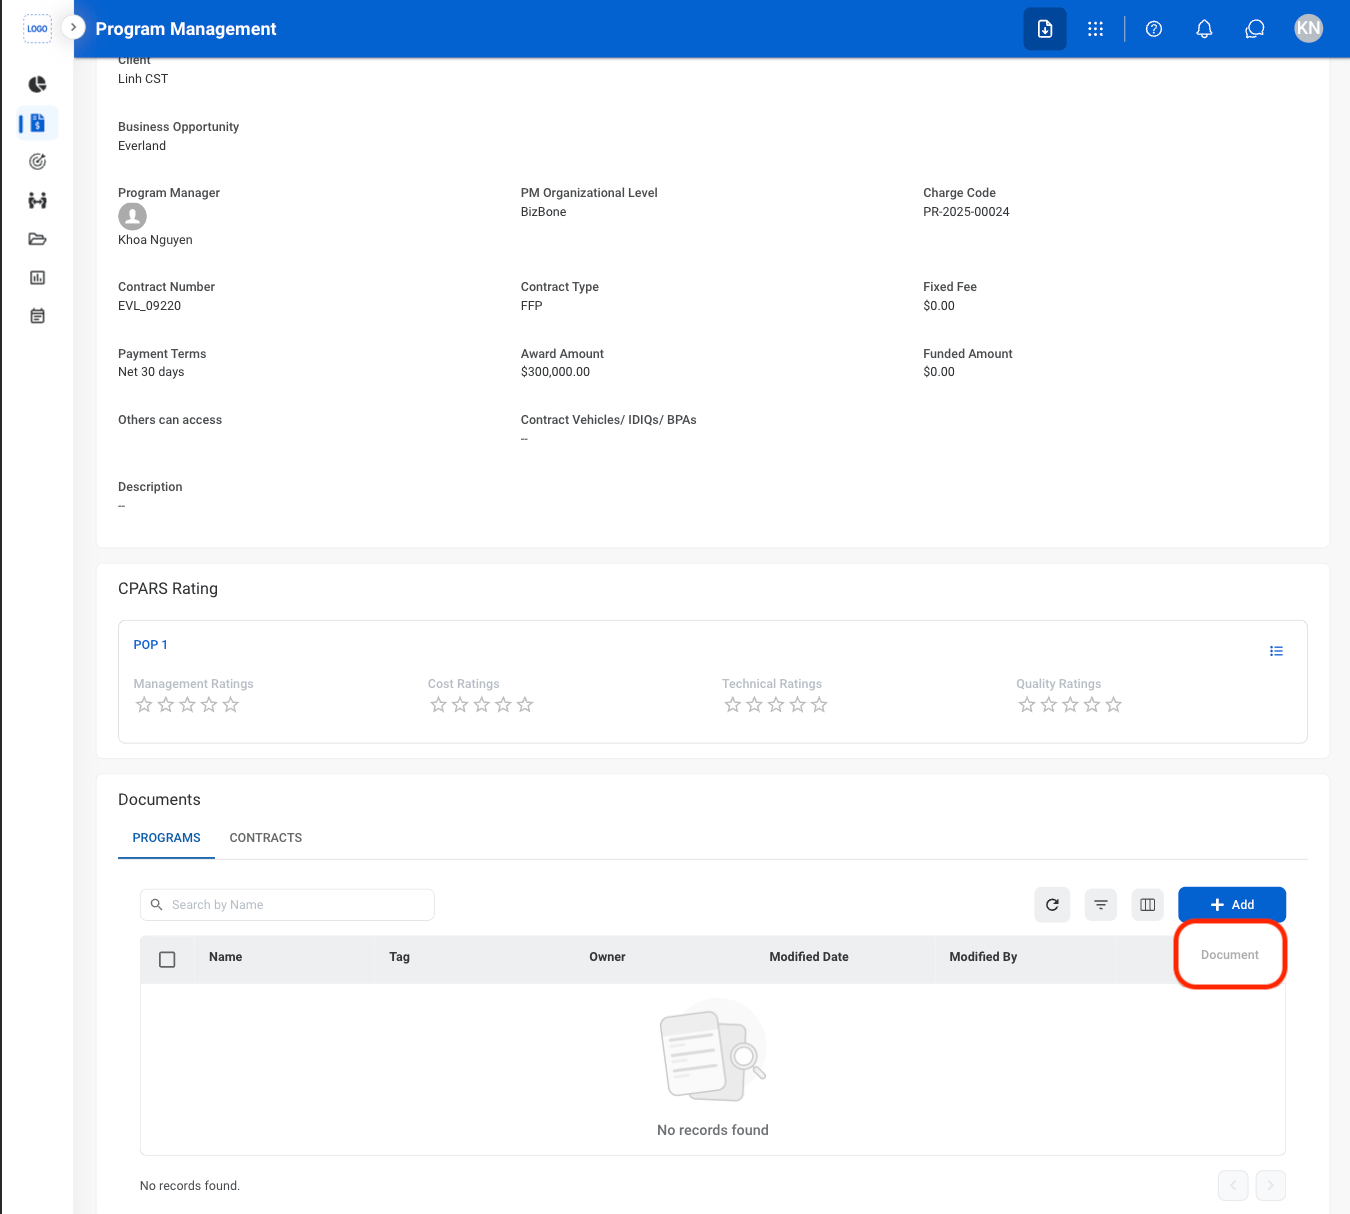This screenshot has width=1350, height=1214.
Task: Focus the Search by Name field
Action: tap(287, 905)
